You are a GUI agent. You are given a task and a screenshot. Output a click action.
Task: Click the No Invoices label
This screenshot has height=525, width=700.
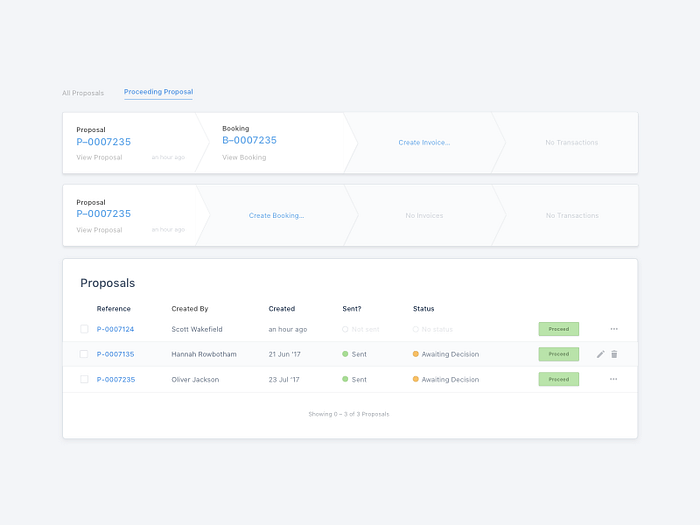click(x=424, y=216)
